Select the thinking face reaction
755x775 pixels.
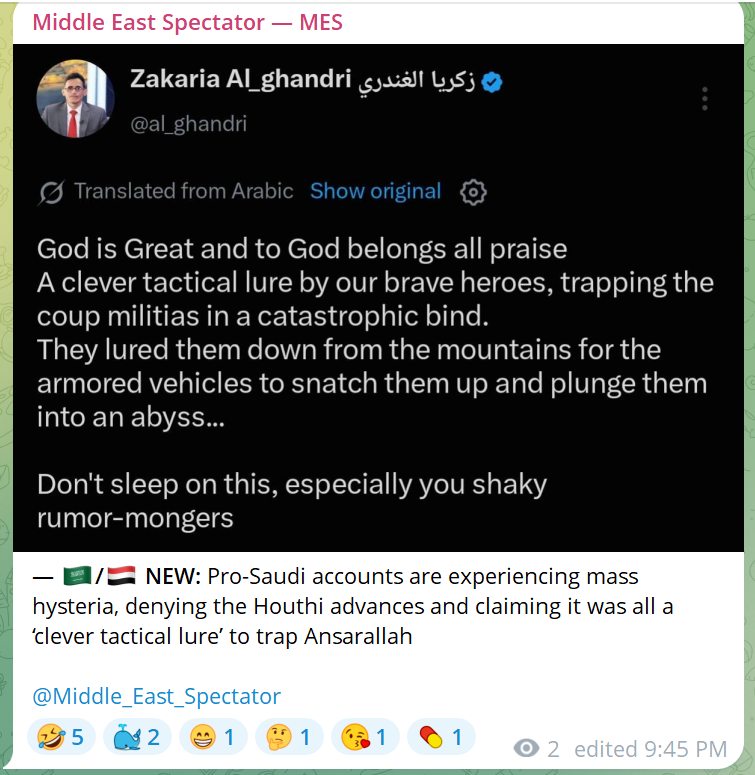(x=289, y=737)
